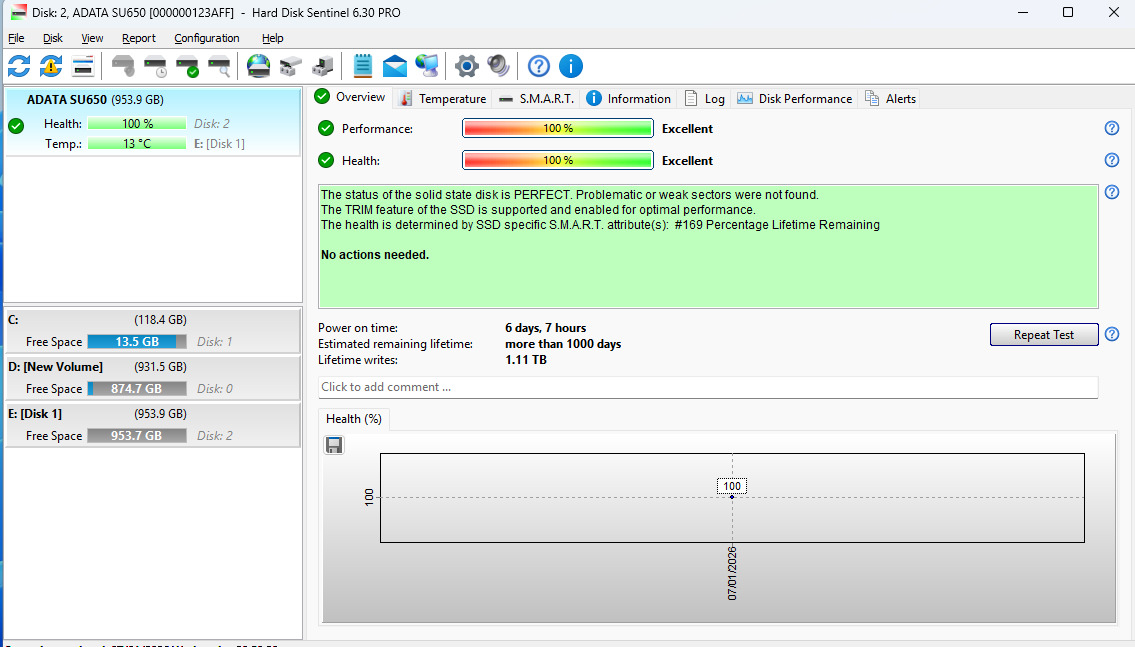Open the Configuration menu
1135x647 pixels.
pyautogui.click(x=206, y=38)
